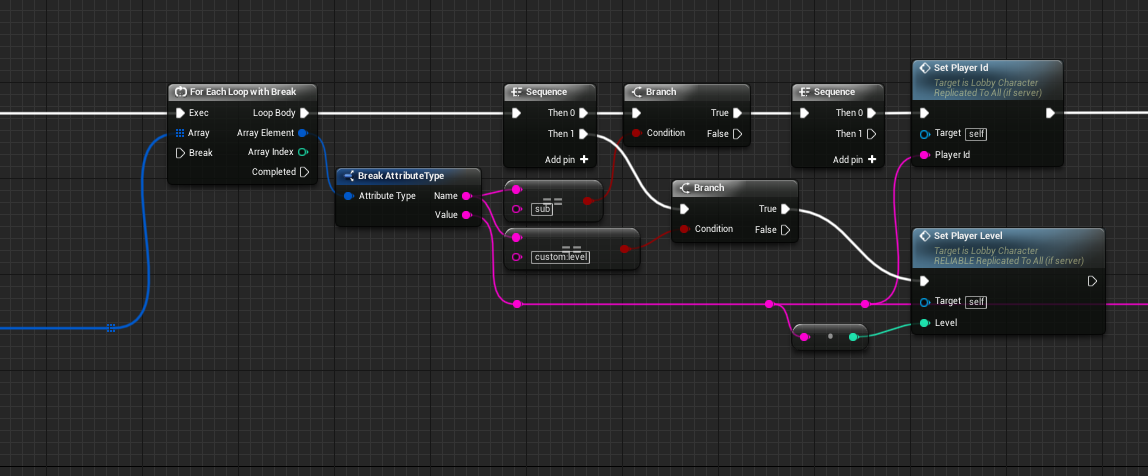Click the Level input pin on Set Player Level
The width and height of the screenshot is (1148, 476).
point(924,323)
